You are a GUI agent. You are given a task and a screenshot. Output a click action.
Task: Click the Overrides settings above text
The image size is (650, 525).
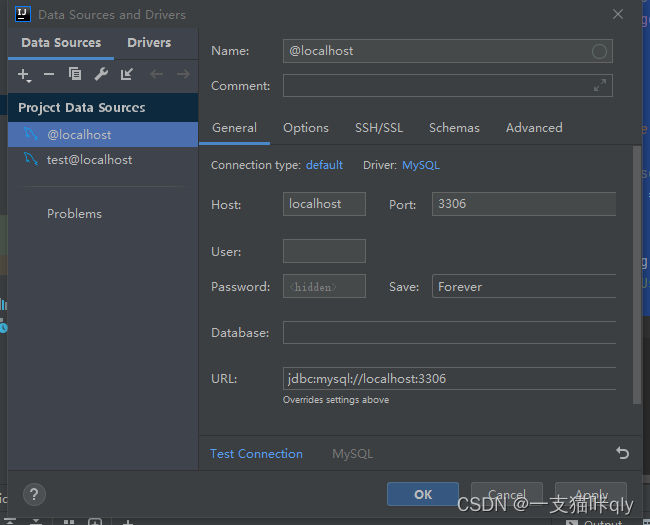[336, 400]
